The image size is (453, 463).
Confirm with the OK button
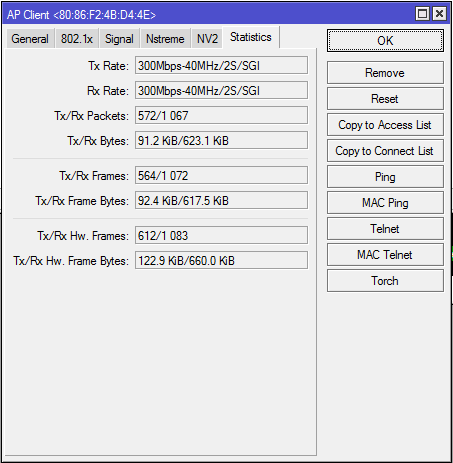click(x=385, y=41)
